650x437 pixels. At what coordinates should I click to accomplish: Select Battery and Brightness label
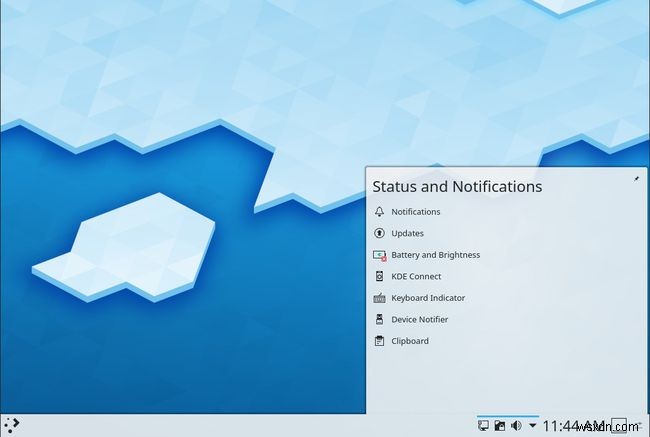436,255
